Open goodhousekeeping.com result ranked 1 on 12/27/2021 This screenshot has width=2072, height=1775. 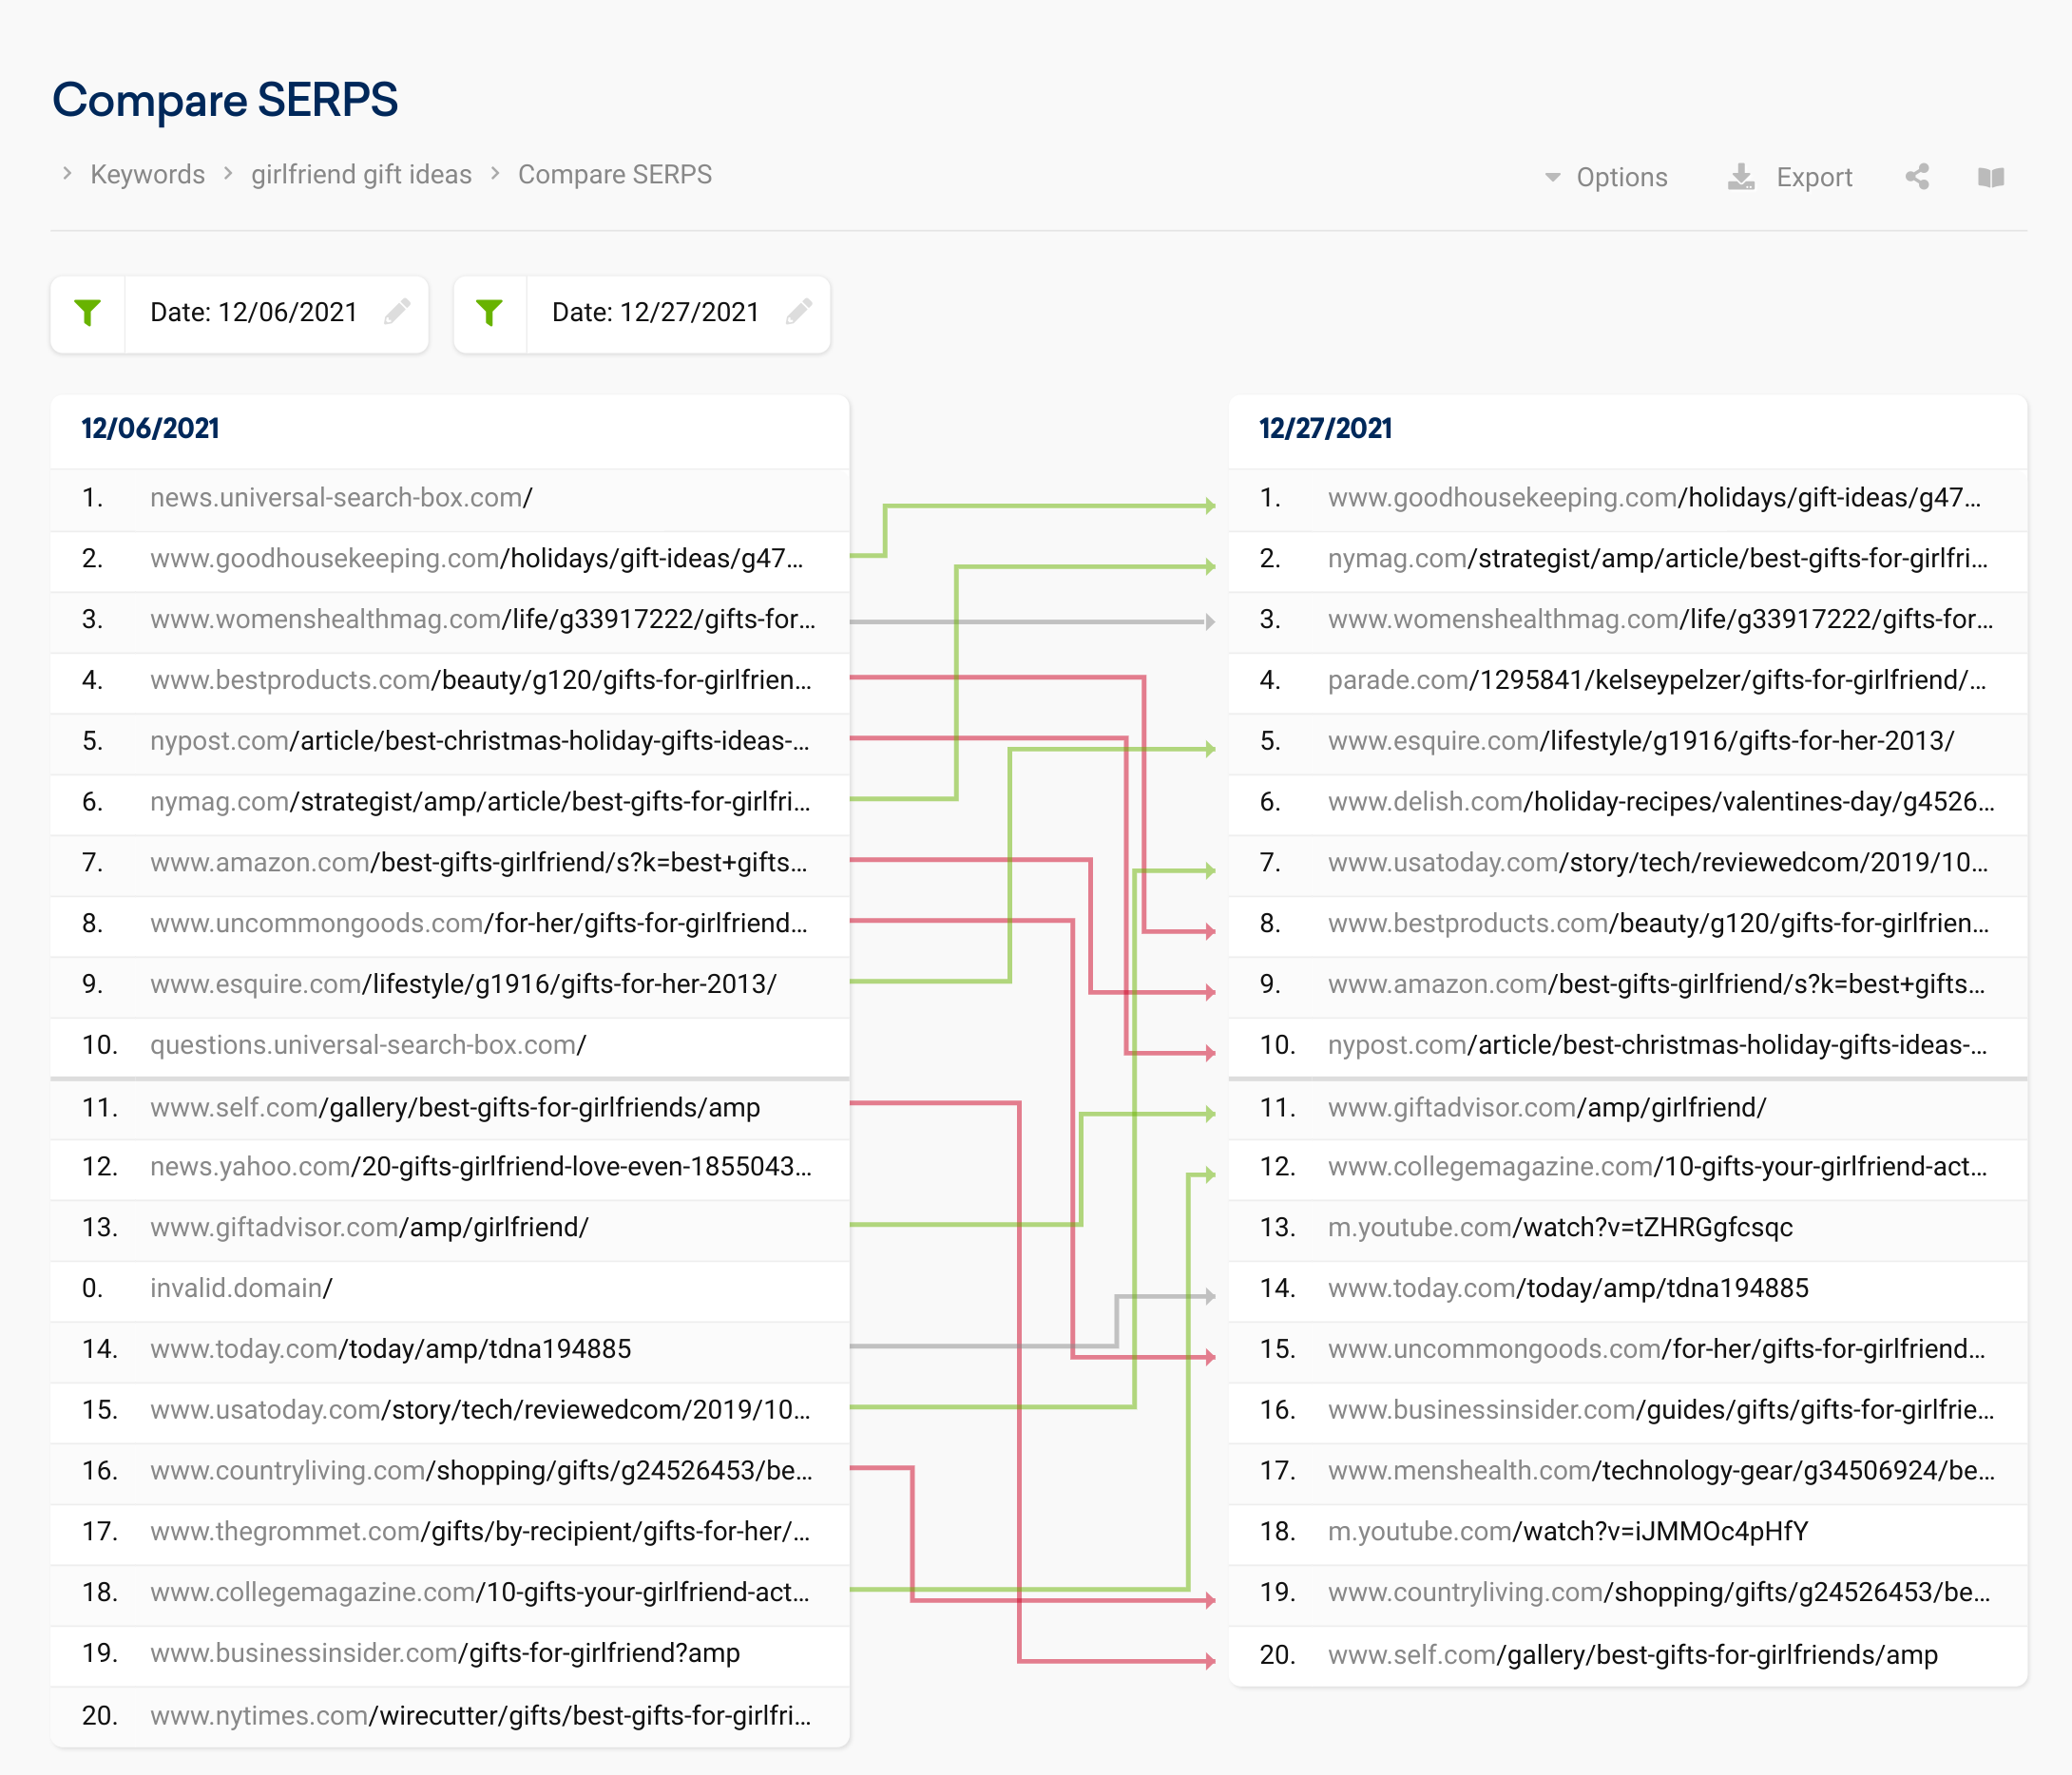tap(1654, 498)
